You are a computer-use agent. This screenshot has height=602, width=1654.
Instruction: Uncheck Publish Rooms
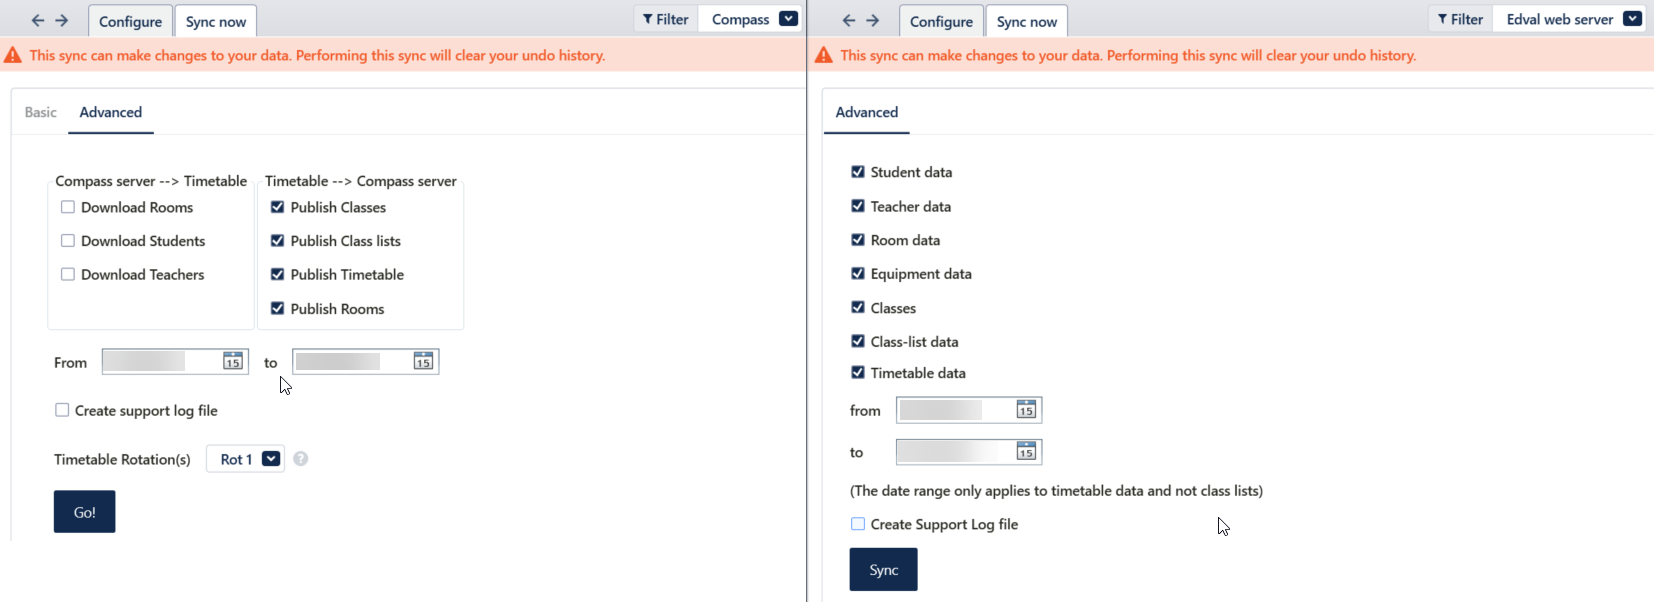pos(278,308)
